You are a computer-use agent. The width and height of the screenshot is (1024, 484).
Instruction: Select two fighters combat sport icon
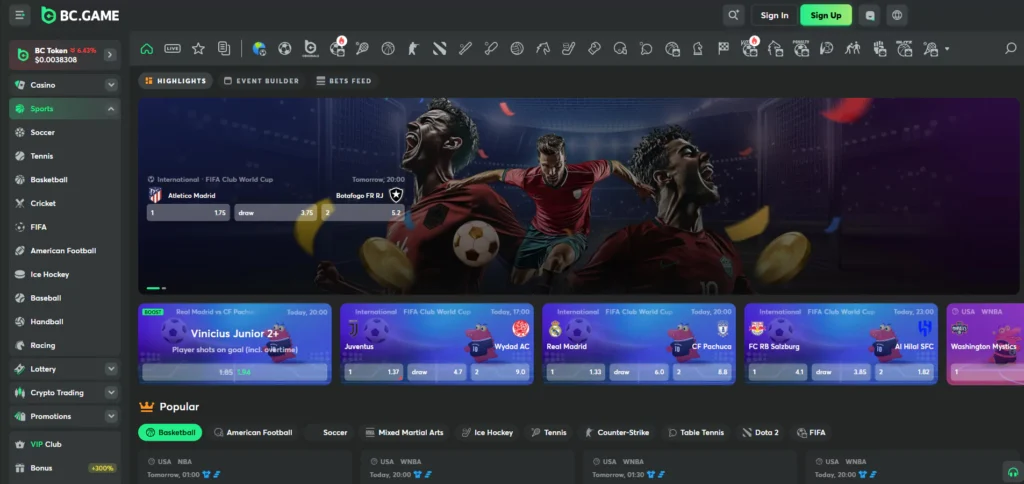pos(852,48)
